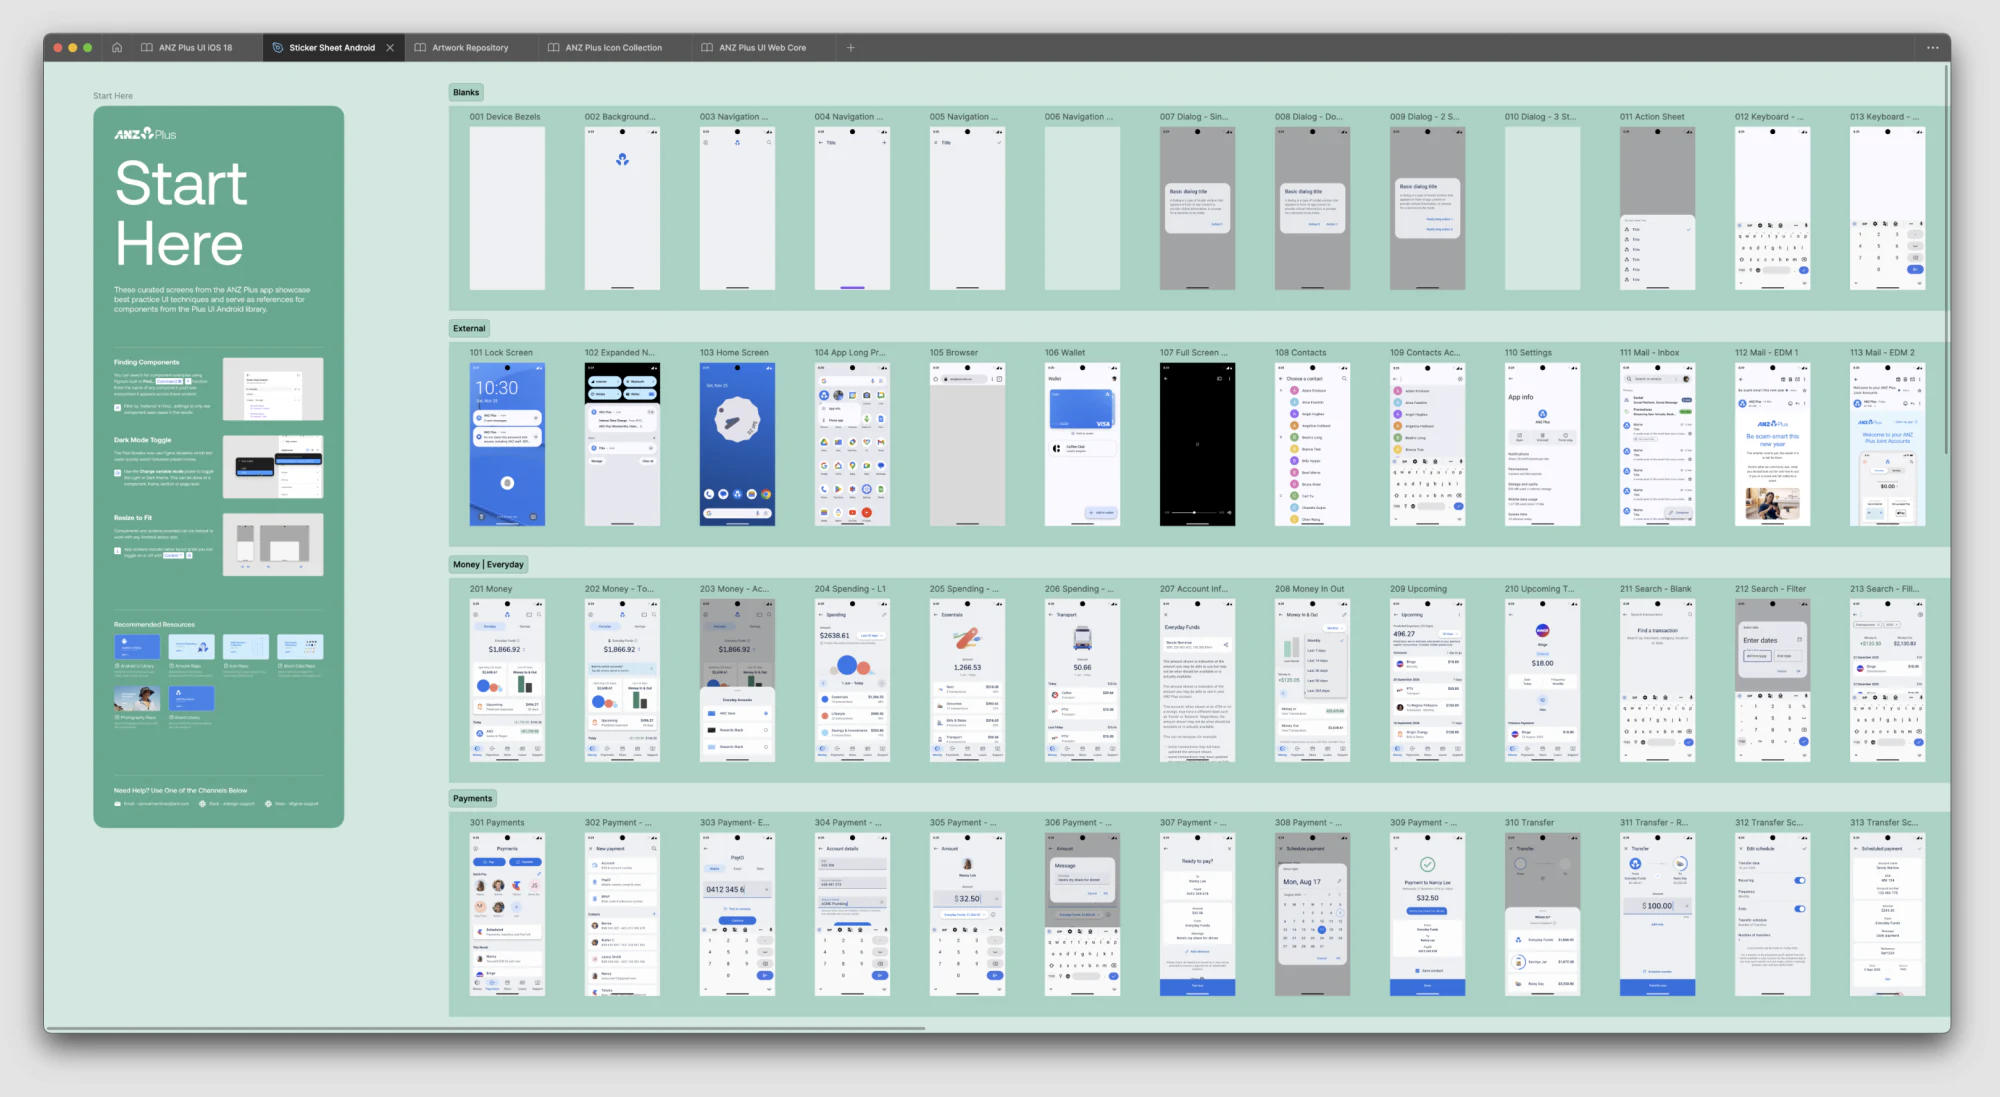Click the '111 Mail - Inbox' frame title
This screenshot has width=2000, height=1097.
click(1650, 353)
